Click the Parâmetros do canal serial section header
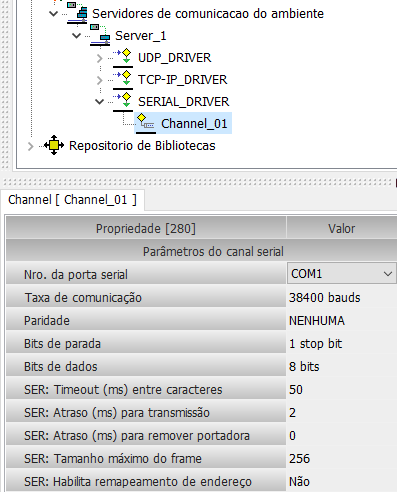397x492 pixels. [201, 251]
